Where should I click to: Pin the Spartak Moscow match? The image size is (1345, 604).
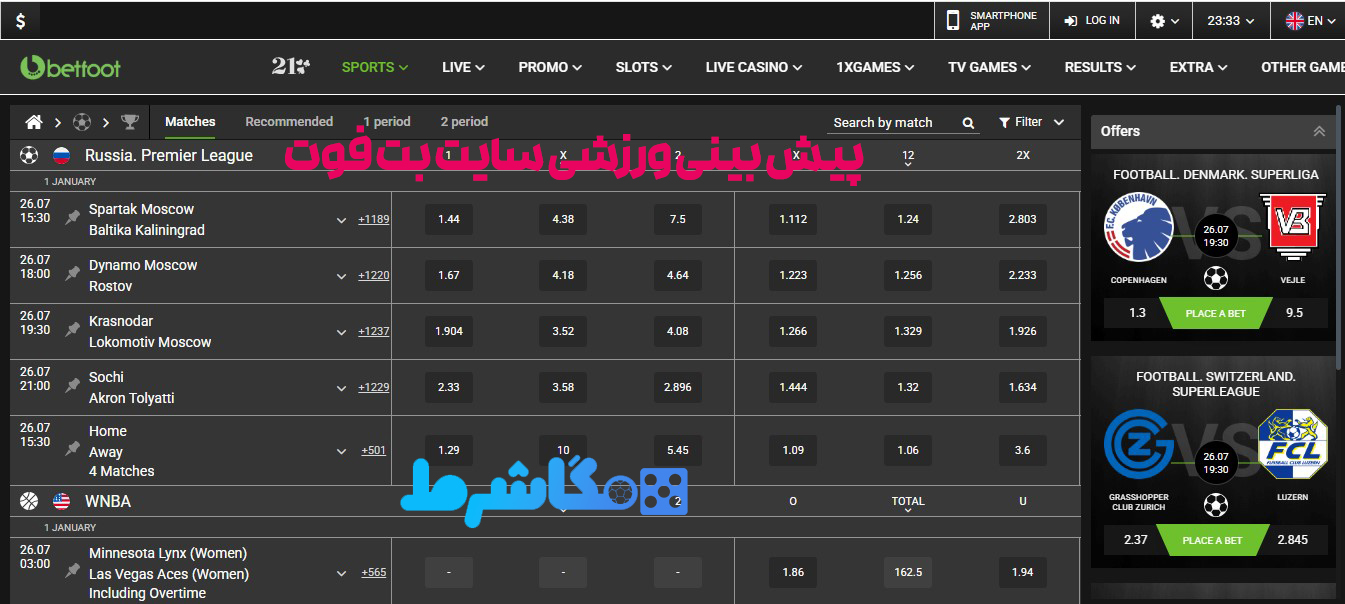click(x=72, y=218)
